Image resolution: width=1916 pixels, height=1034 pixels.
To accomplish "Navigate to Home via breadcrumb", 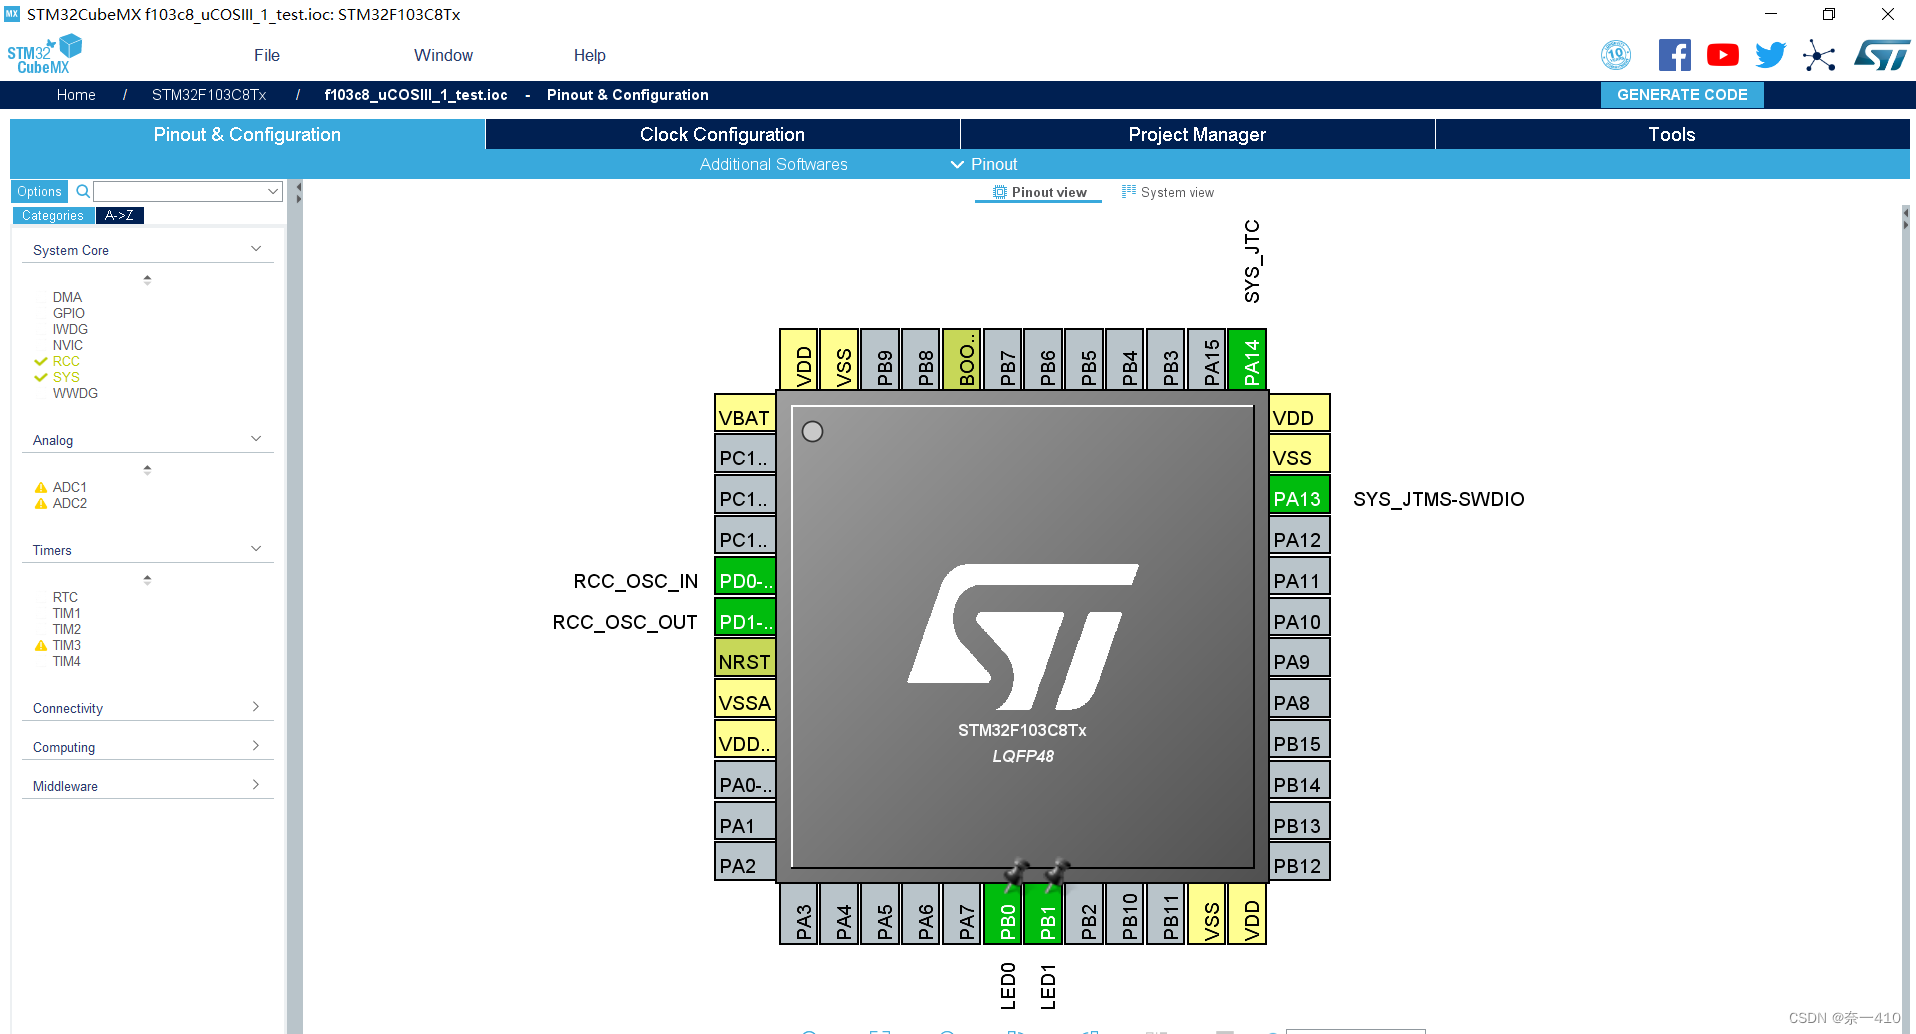I will [75, 94].
